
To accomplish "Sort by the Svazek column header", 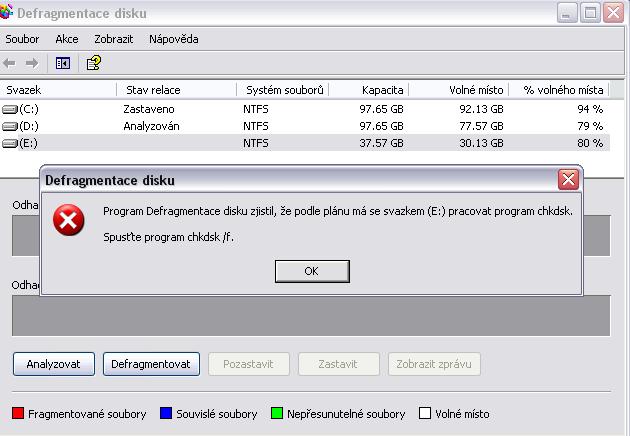I will (x=58, y=90).
